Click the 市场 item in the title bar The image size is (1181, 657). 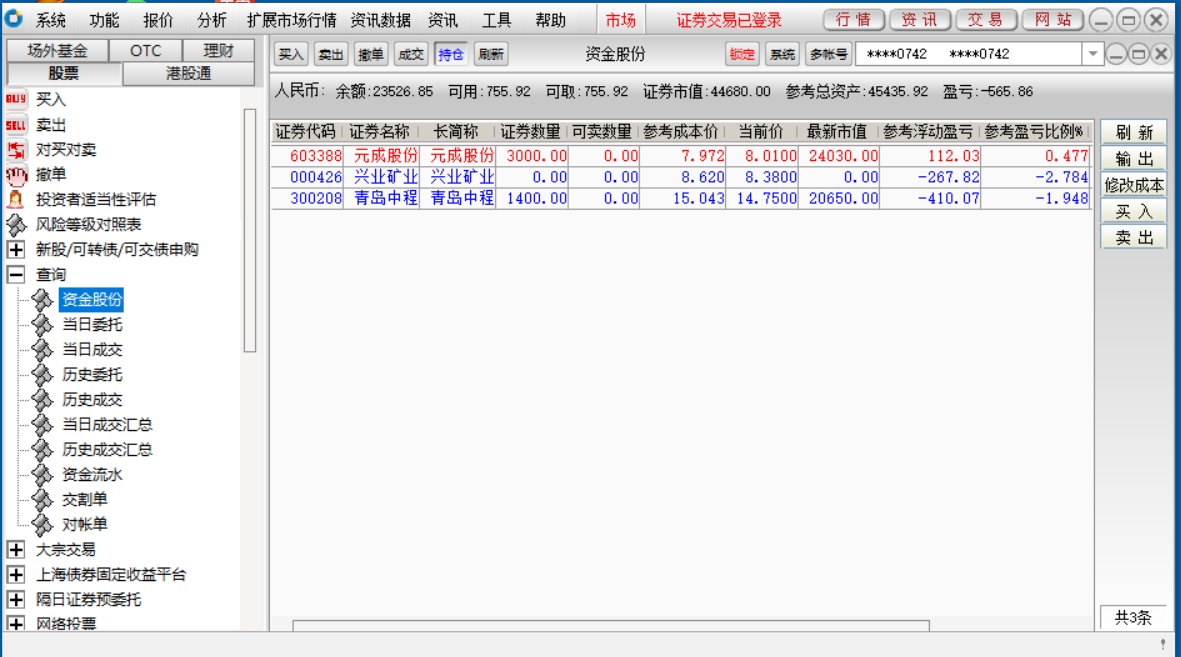click(621, 20)
